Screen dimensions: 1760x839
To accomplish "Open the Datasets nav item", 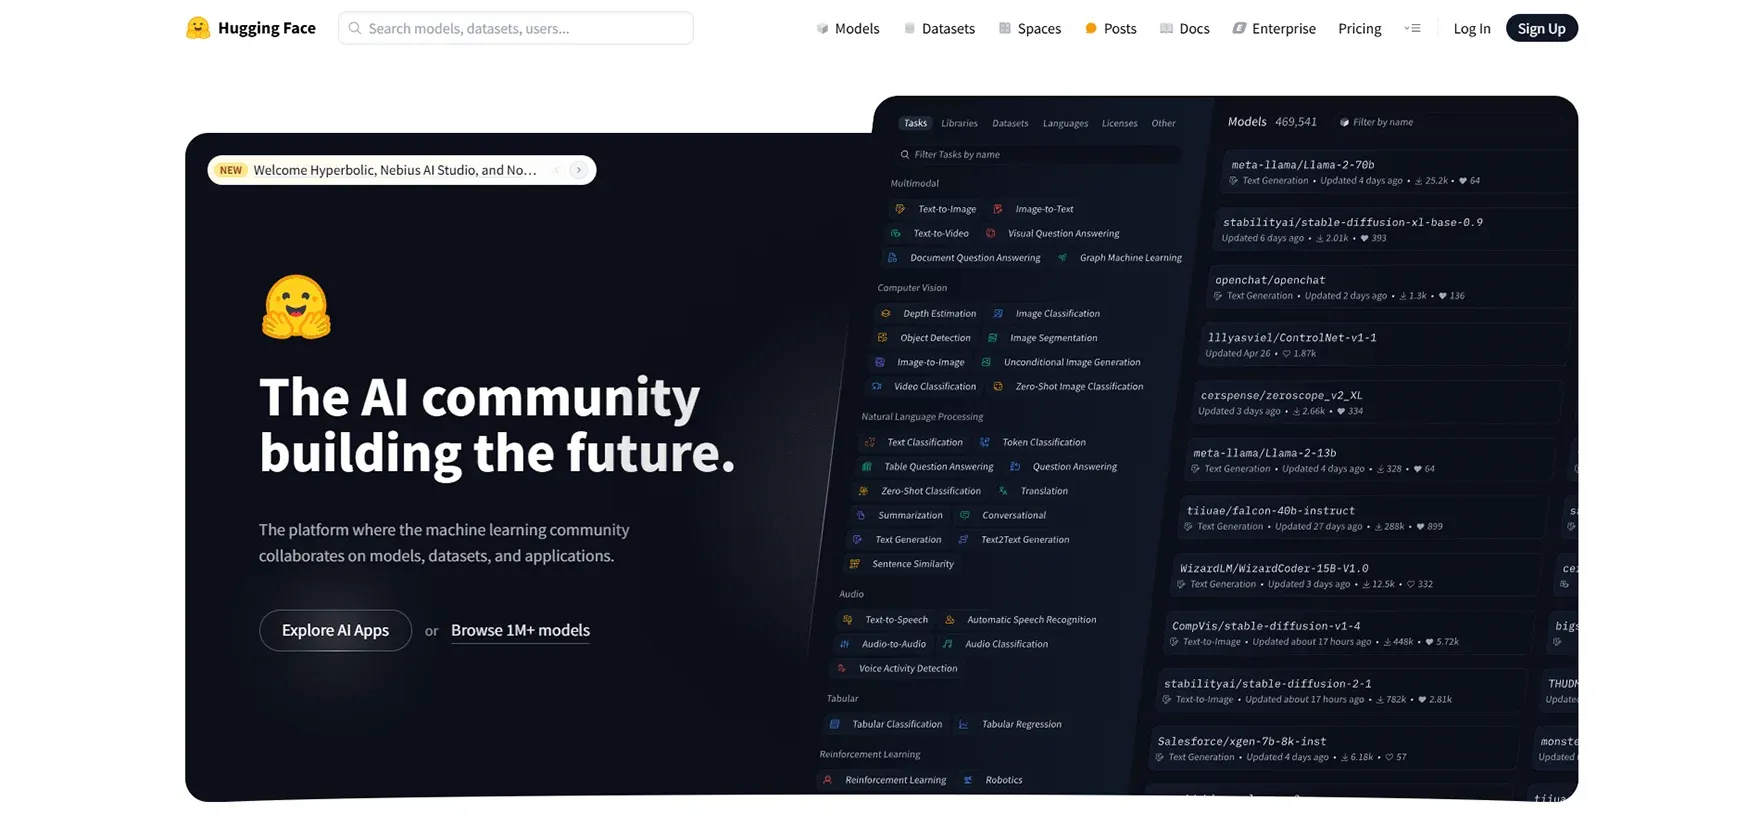I will [x=939, y=28].
